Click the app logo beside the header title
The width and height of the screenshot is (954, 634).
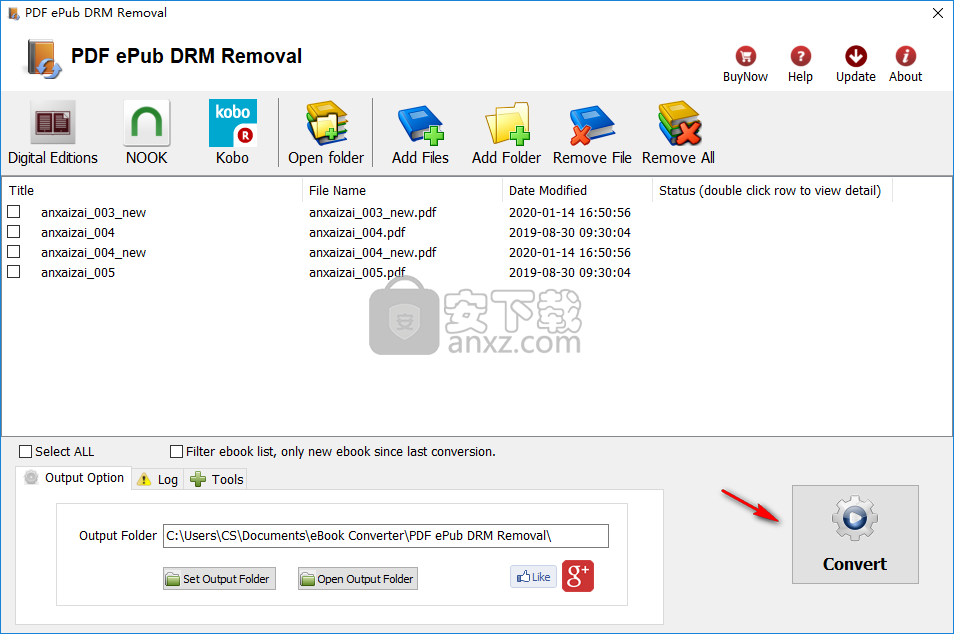(43, 59)
